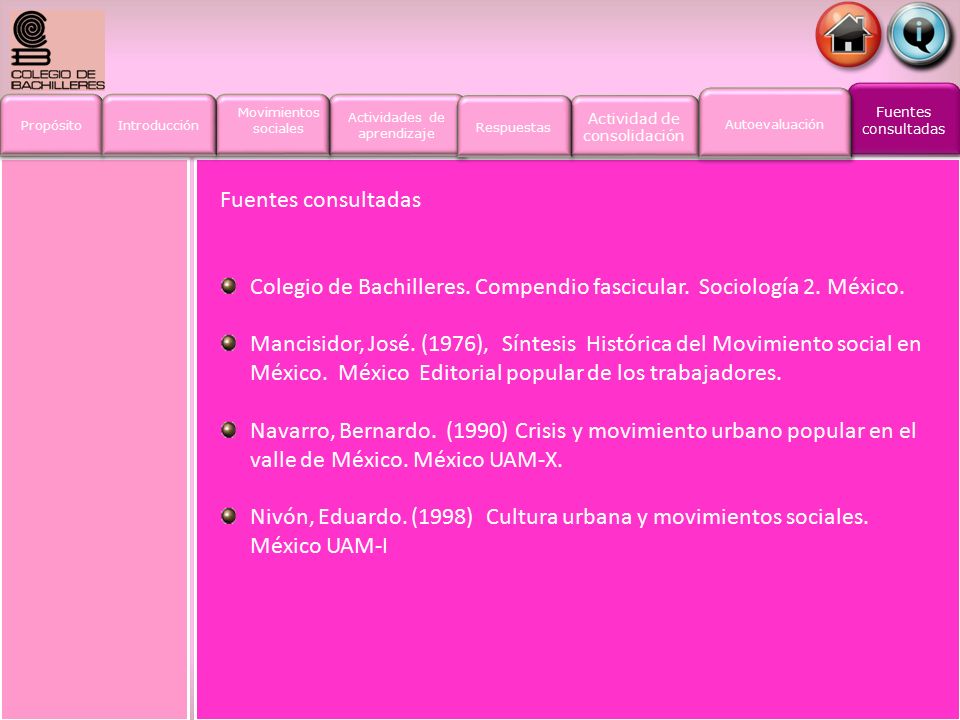Click the 'Fuentes consultadas' heading text

coord(320,200)
